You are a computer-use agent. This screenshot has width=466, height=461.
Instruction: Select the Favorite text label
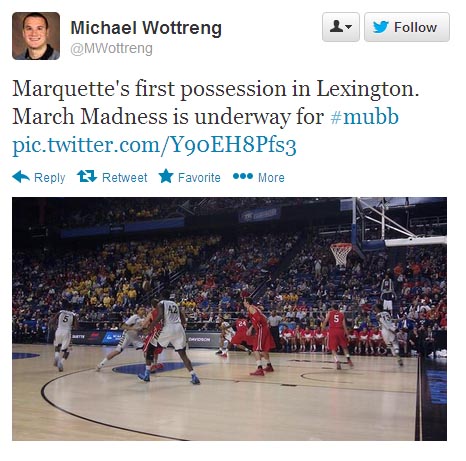pyautogui.click(x=199, y=177)
